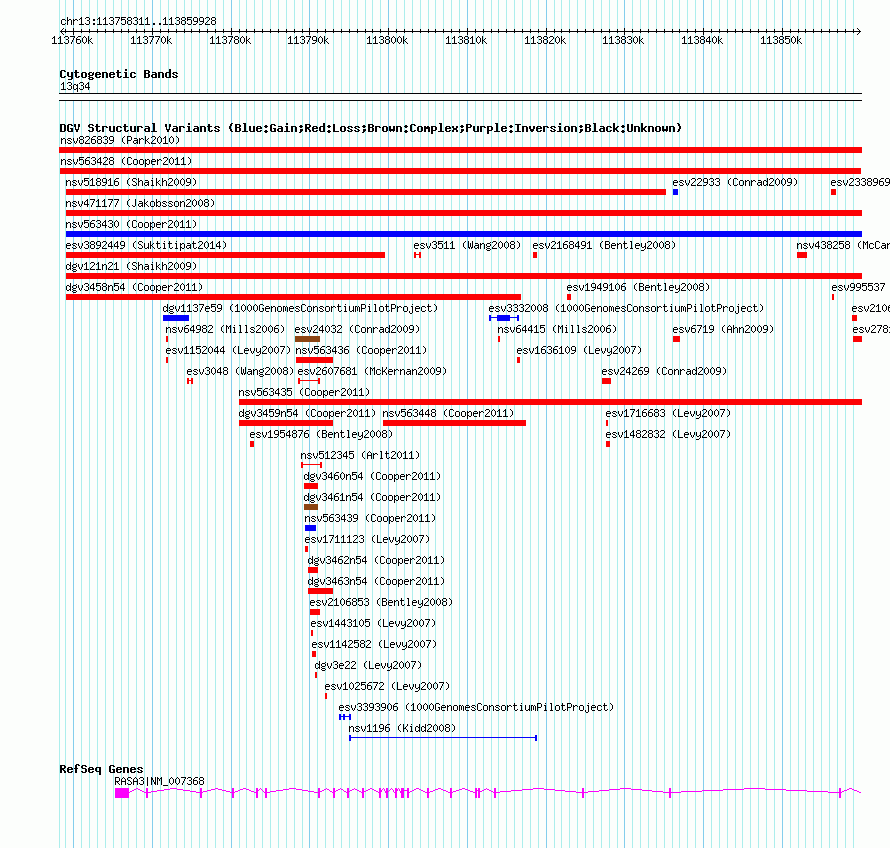This screenshot has width=890, height=848.
Task: Open dgv1137e59 (1000GenomesConsortiumPilotProject) label
Action: point(300,308)
